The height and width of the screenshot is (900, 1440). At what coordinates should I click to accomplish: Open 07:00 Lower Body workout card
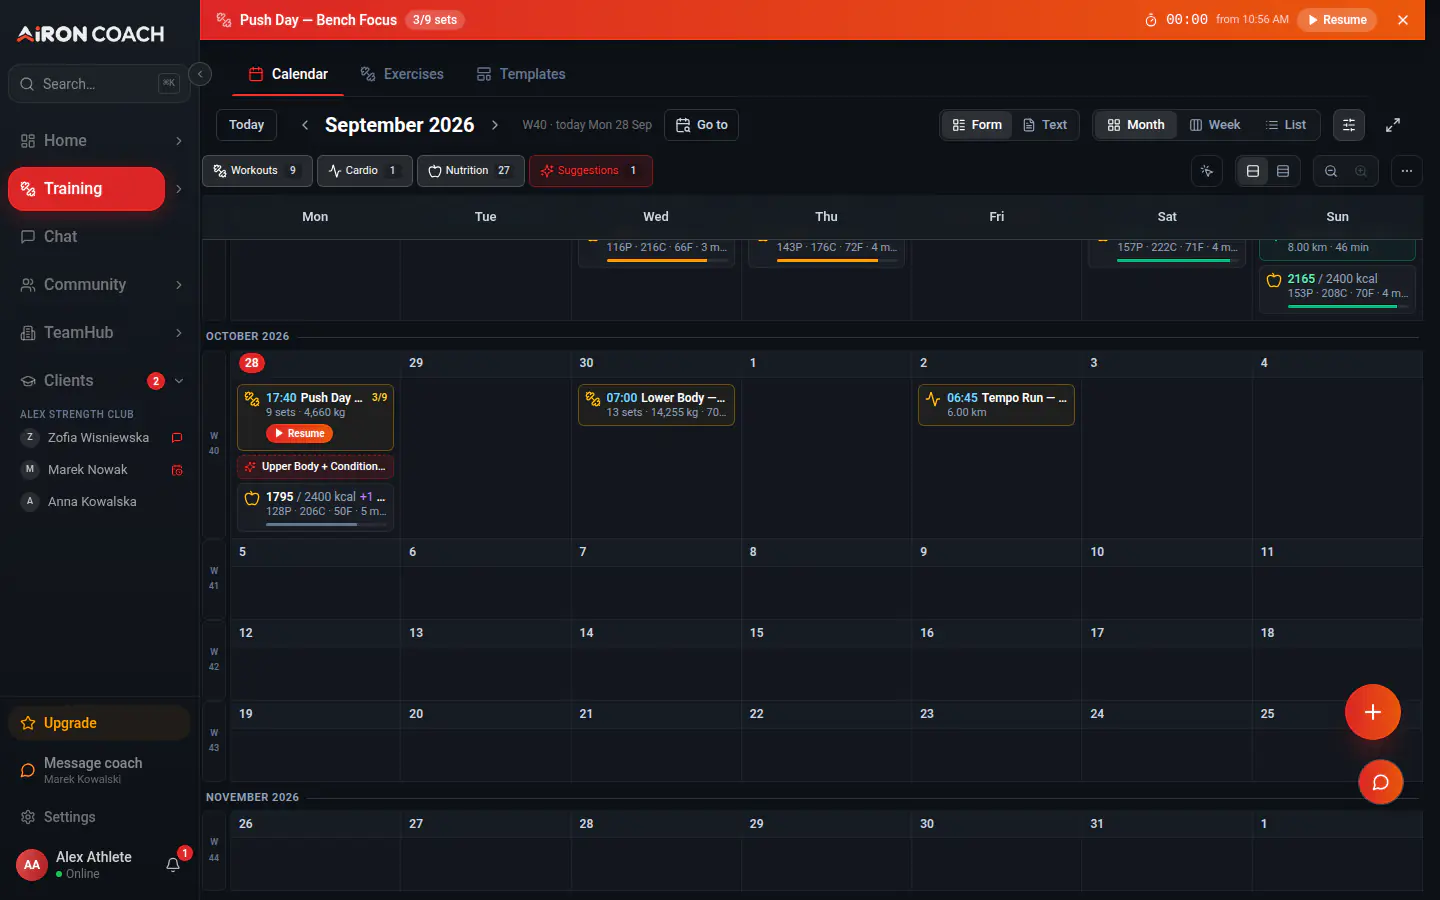[656, 405]
